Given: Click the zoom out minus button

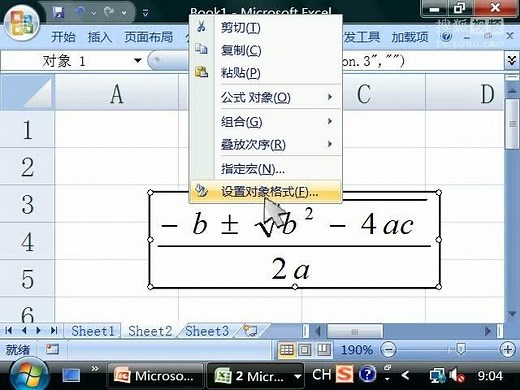Looking at the screenshot, I should click(388, 350).
